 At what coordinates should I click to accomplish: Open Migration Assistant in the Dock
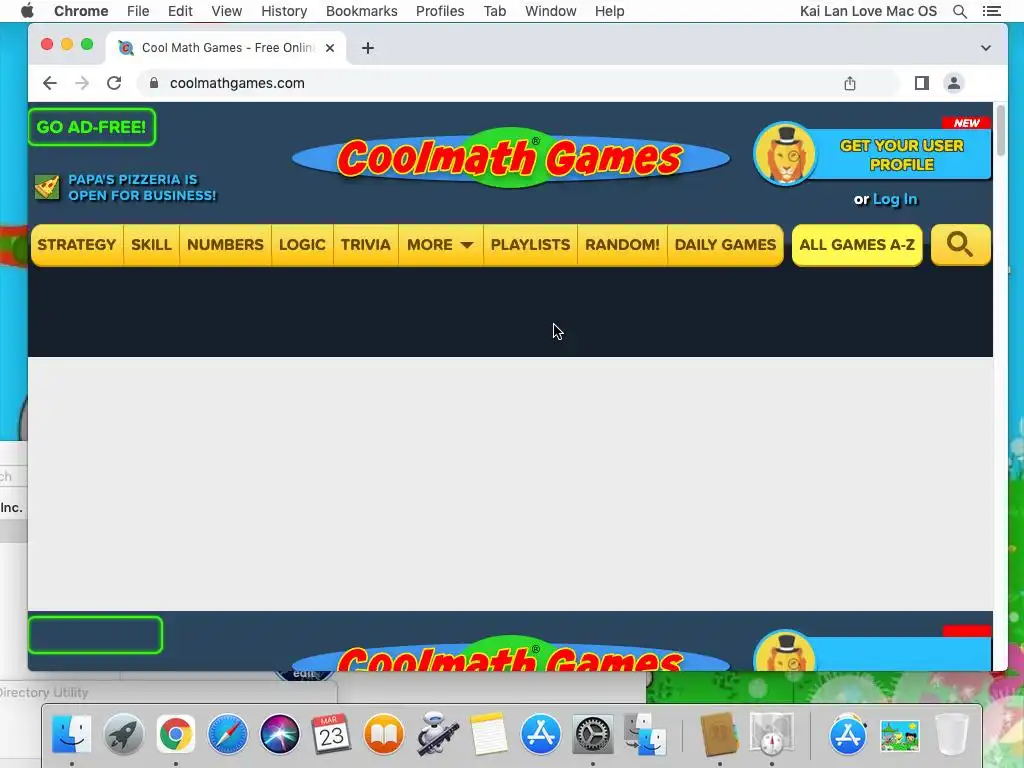tap(645, 734)
